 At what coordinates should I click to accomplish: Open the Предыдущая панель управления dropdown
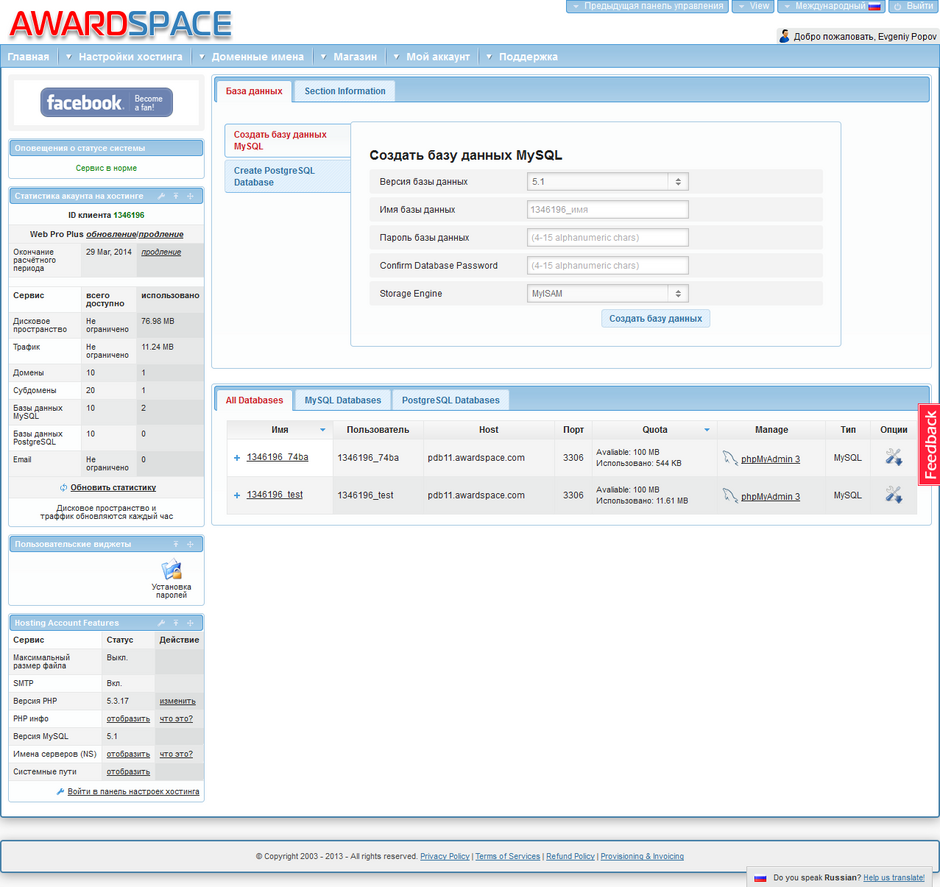click(647, 6)
